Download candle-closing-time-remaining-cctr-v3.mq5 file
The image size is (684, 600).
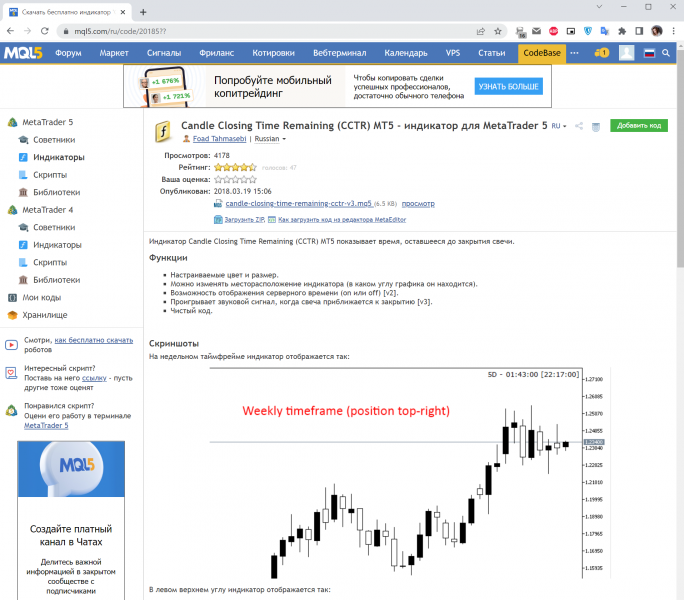(x=298, y=203)
